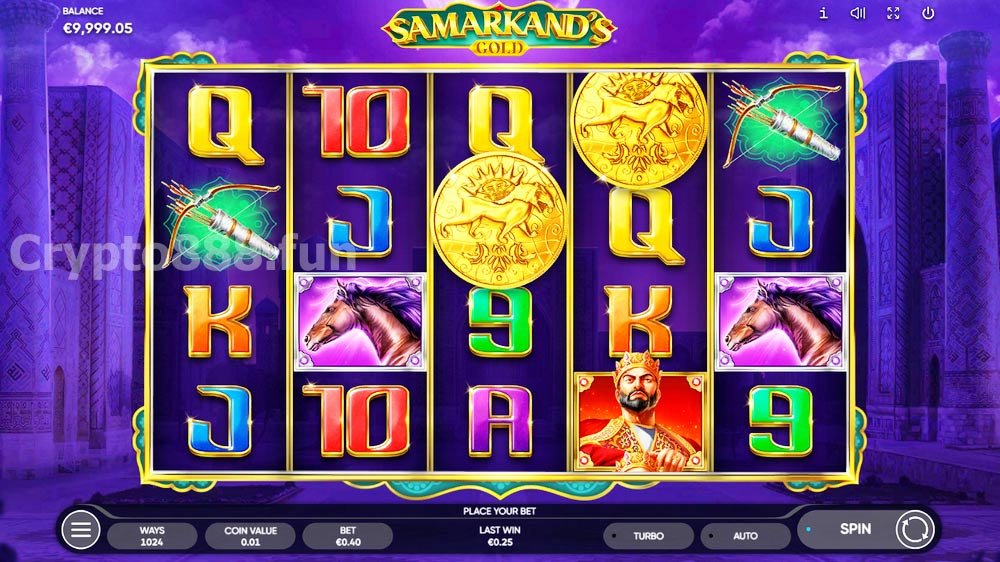The height and width of the screenshot is (562, 1000).
Task: Mute the game sound speaker icon
Action: click(x=858, y=13)
